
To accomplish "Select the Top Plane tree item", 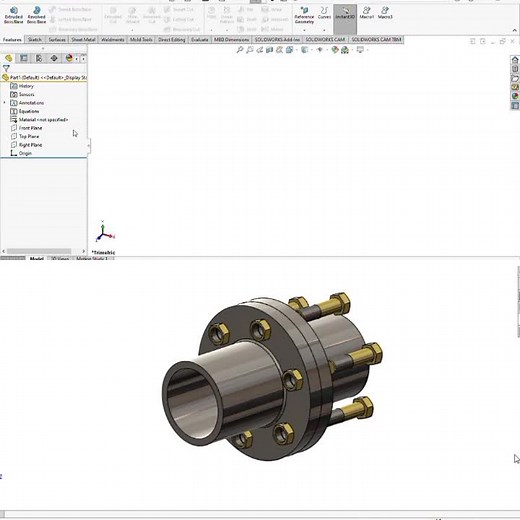I will pyautogui.click(x=25, y=136).
